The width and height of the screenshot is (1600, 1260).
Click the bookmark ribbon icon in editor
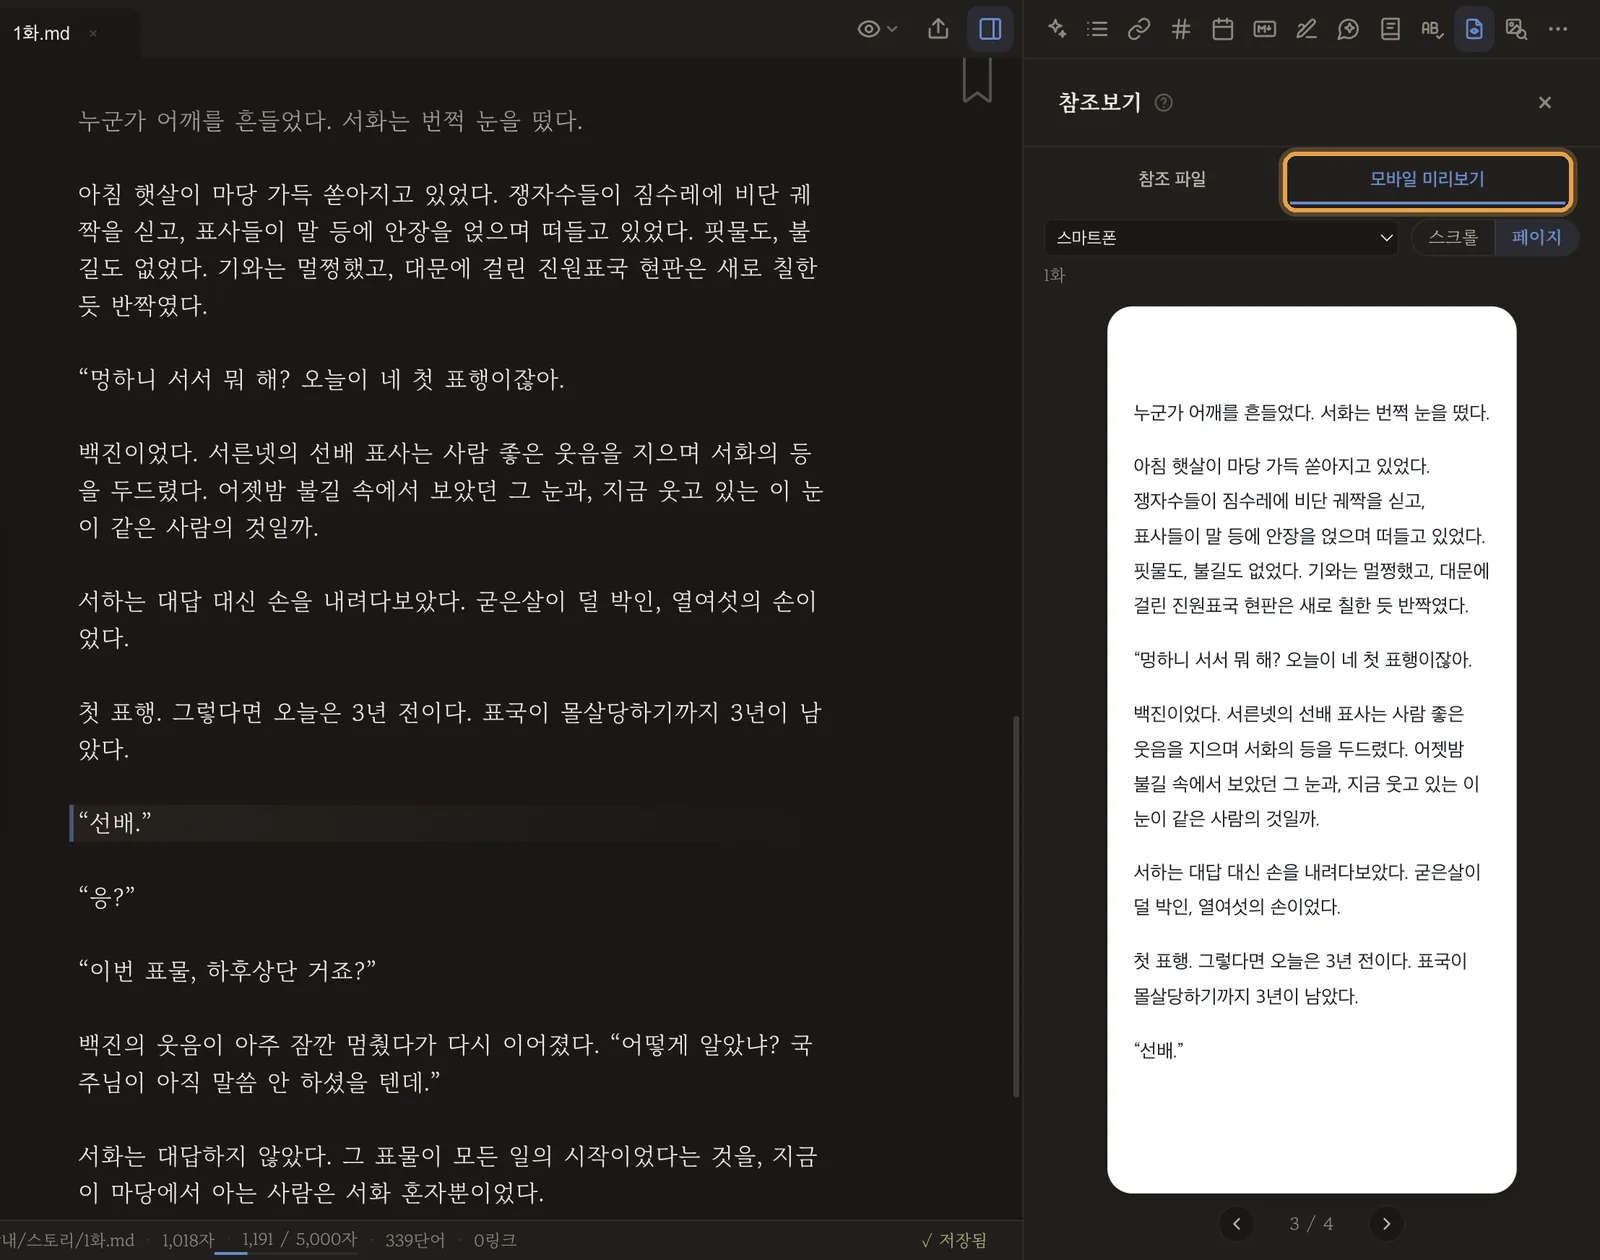977,80
